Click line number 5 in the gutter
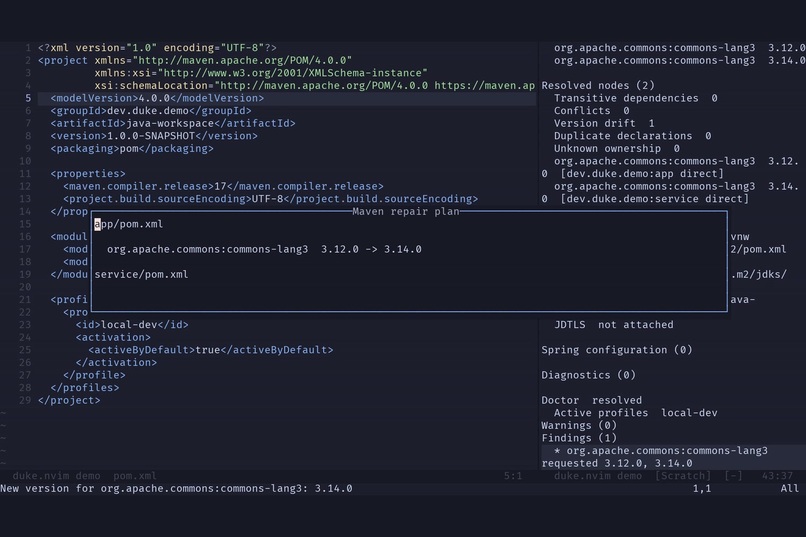806x537 pixels. [28, 98]
